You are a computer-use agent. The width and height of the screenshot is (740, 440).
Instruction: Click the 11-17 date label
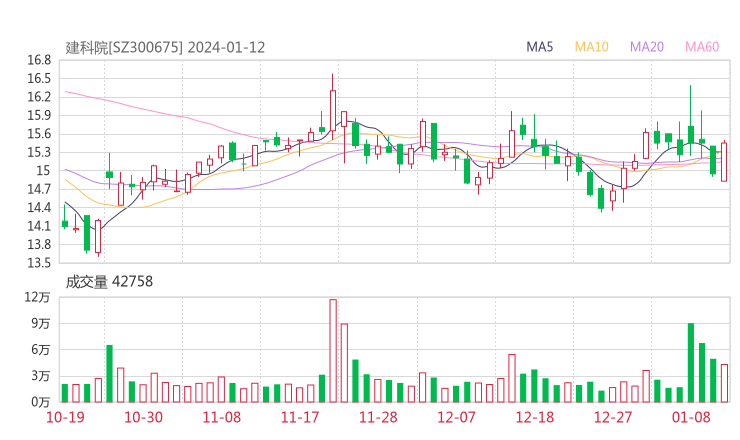[300, 417]
